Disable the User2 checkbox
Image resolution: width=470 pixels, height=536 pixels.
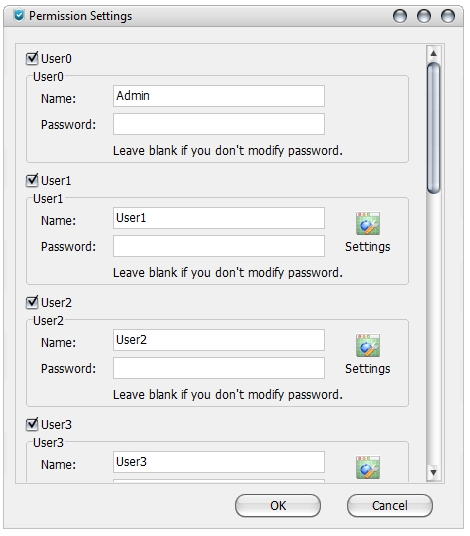[32, 302]
